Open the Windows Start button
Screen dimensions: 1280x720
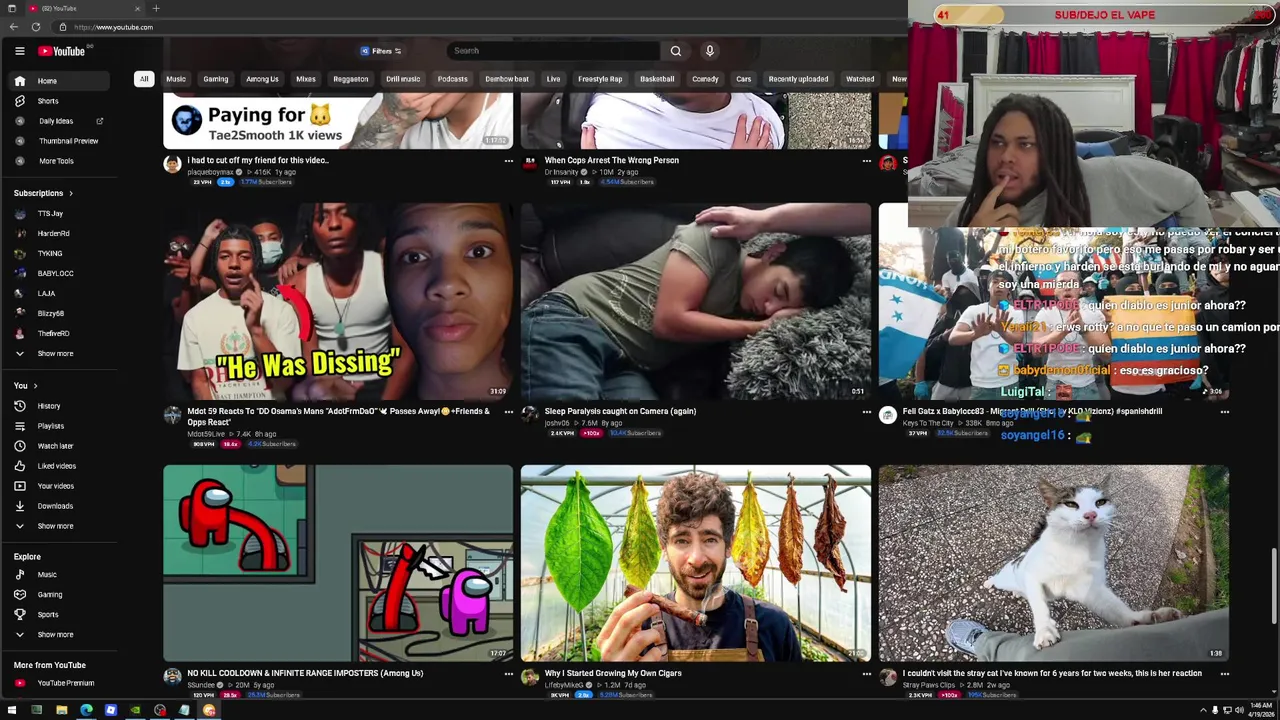[x=12, y=711]
